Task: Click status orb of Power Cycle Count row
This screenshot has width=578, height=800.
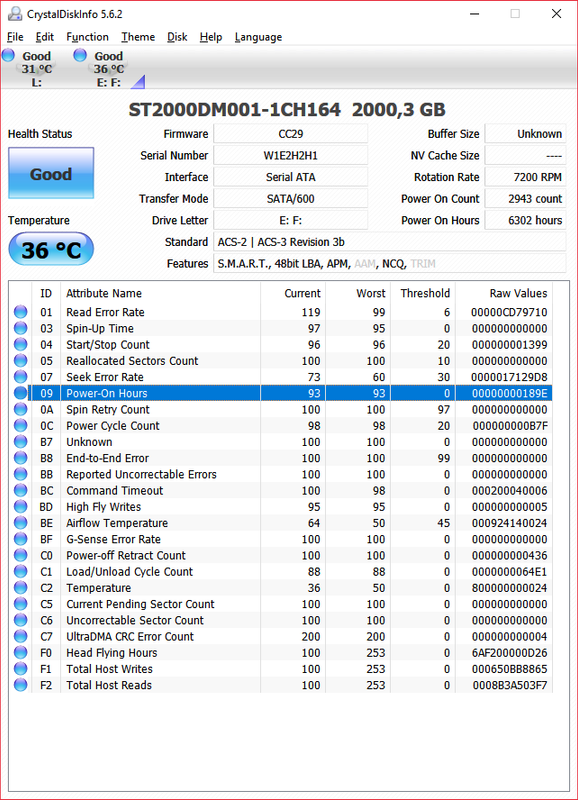Action: pos(20,426)
